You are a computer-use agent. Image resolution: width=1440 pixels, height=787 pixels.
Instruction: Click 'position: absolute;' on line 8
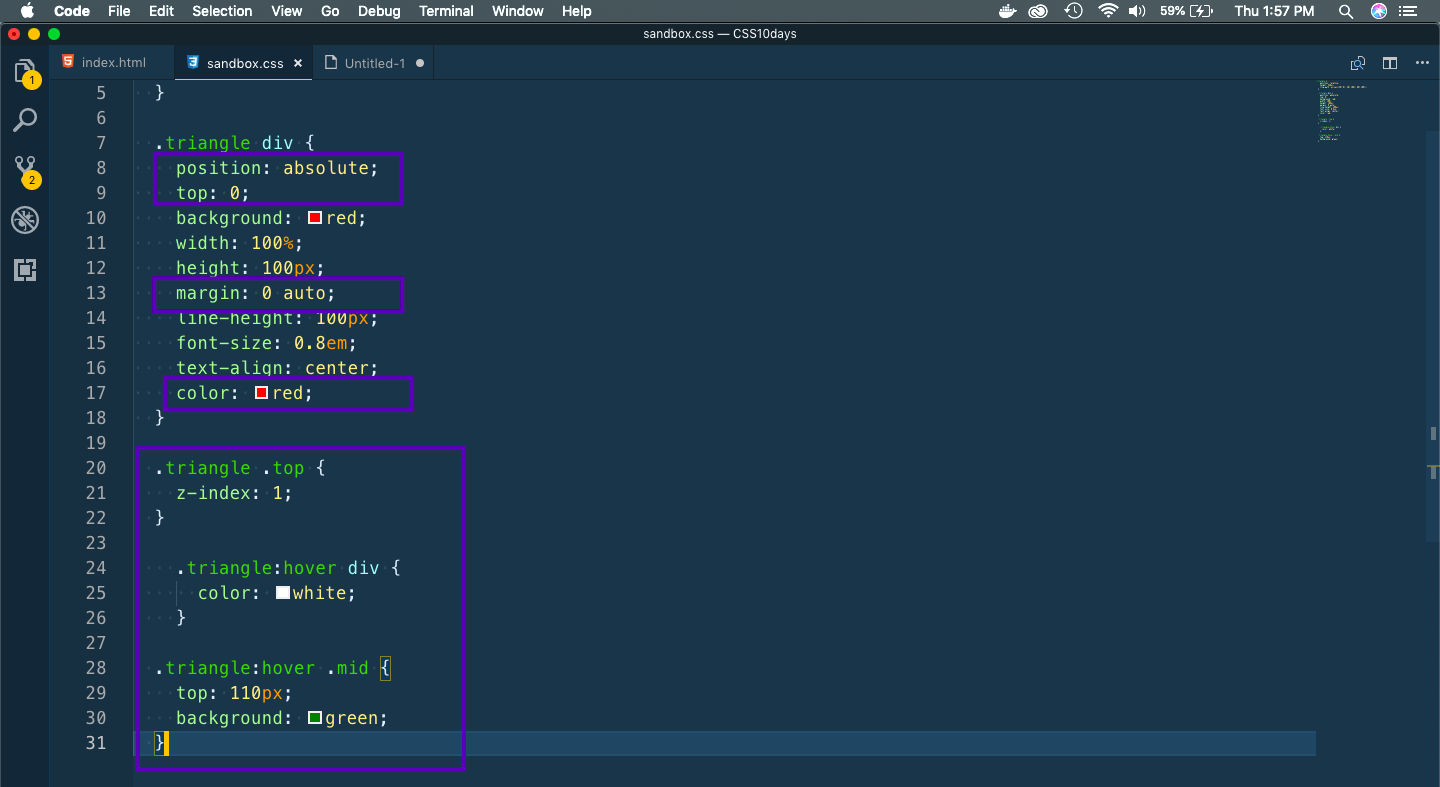click(278, 168)
